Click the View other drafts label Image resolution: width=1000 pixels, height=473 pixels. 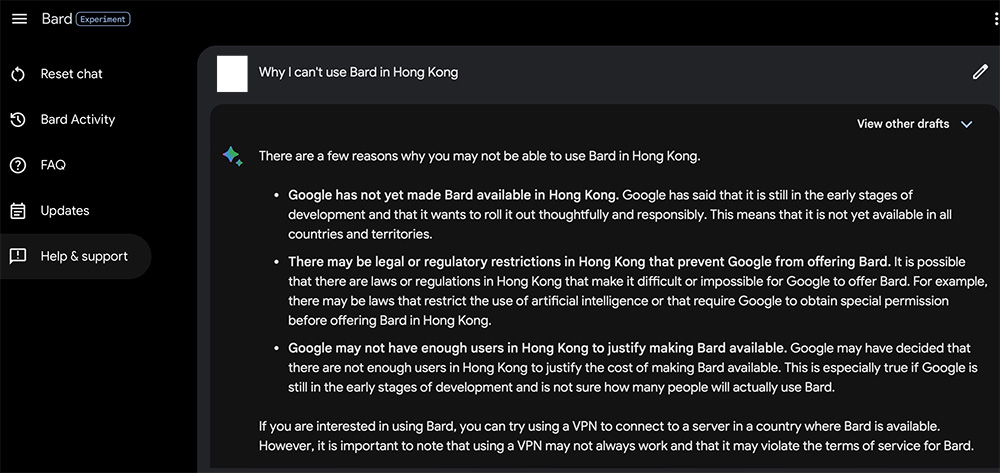pos(903,124)
